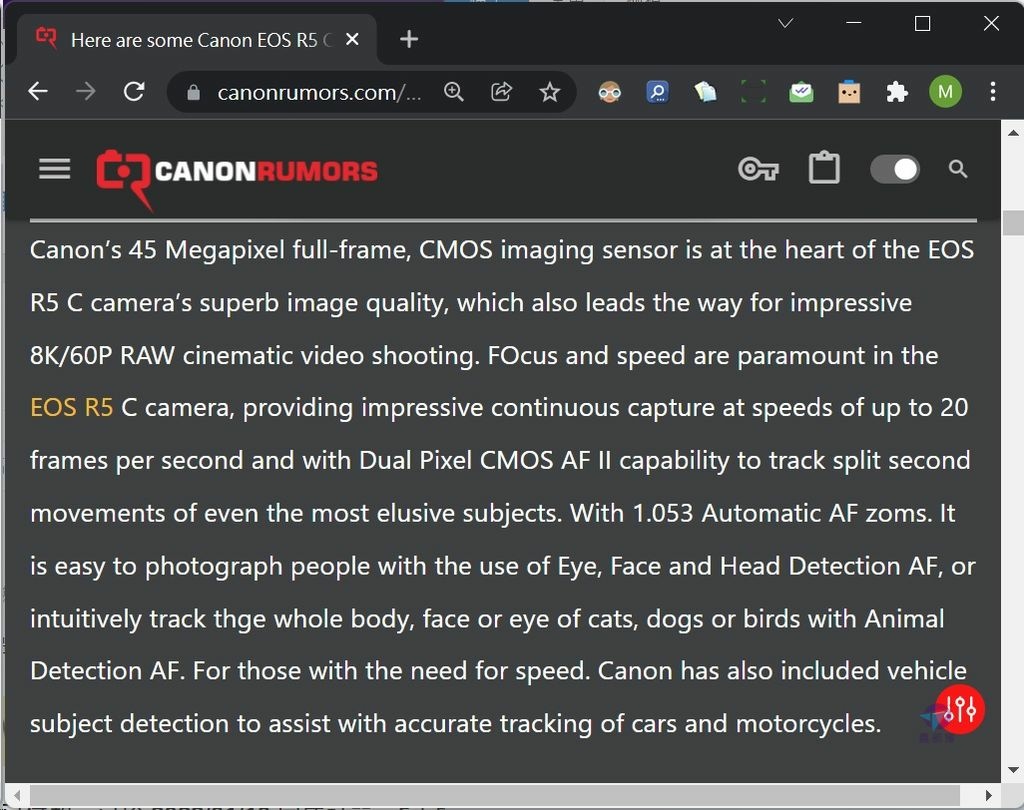Open site search magnifier
This screenshot has height=810, width=1024.
click(x=957, y=169)
